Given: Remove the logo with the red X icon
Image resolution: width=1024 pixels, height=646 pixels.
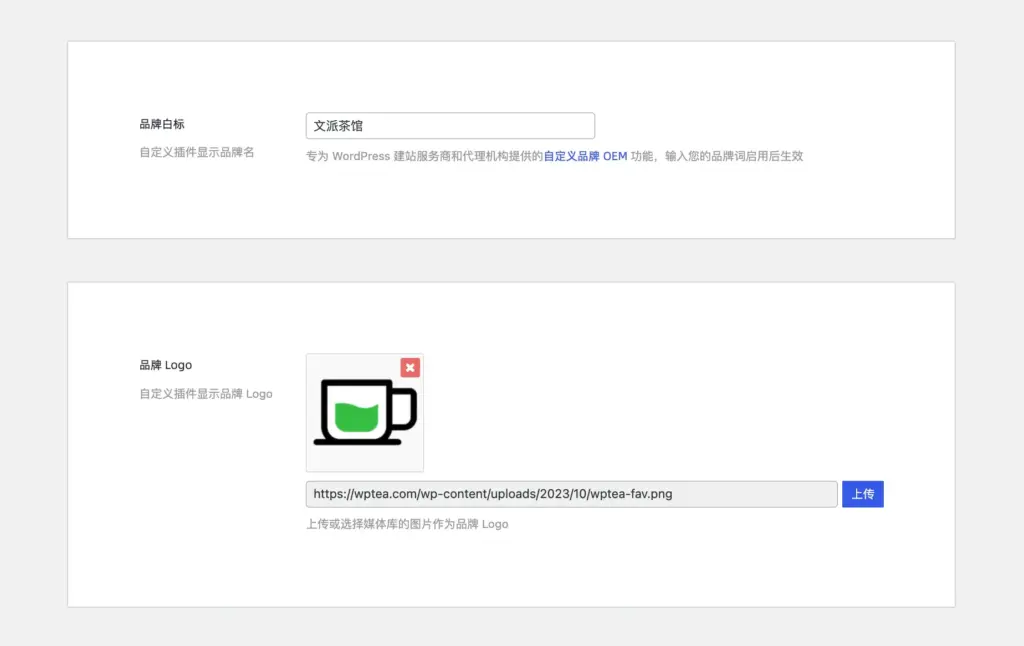Looking at the screenshot, I should (410, 368).
